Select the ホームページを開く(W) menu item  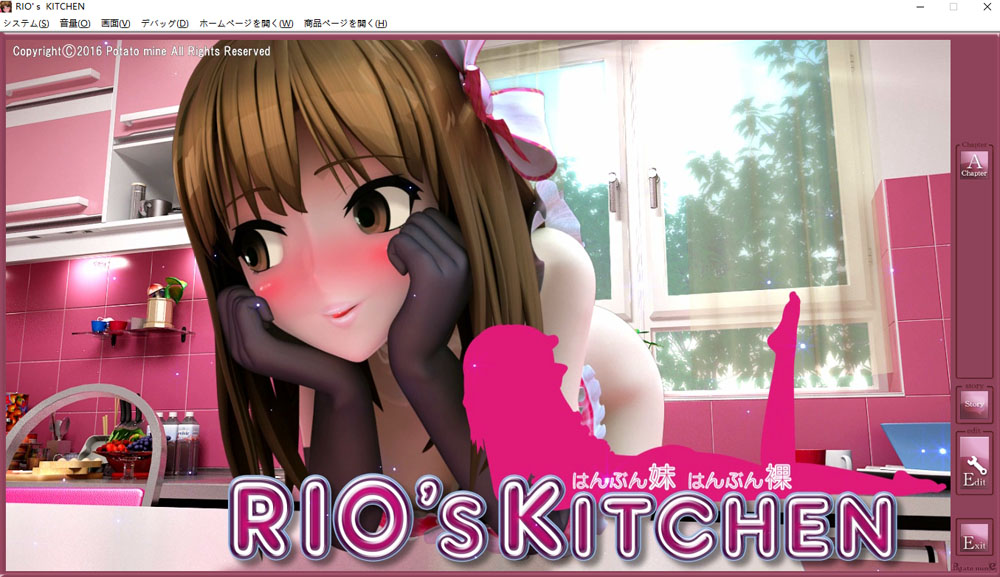246,24
